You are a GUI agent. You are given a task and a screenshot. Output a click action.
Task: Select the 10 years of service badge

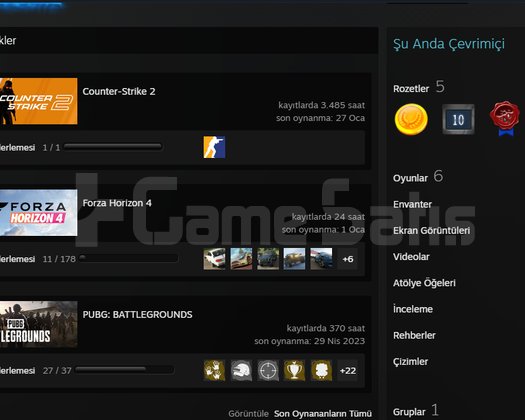pos(458,119)
